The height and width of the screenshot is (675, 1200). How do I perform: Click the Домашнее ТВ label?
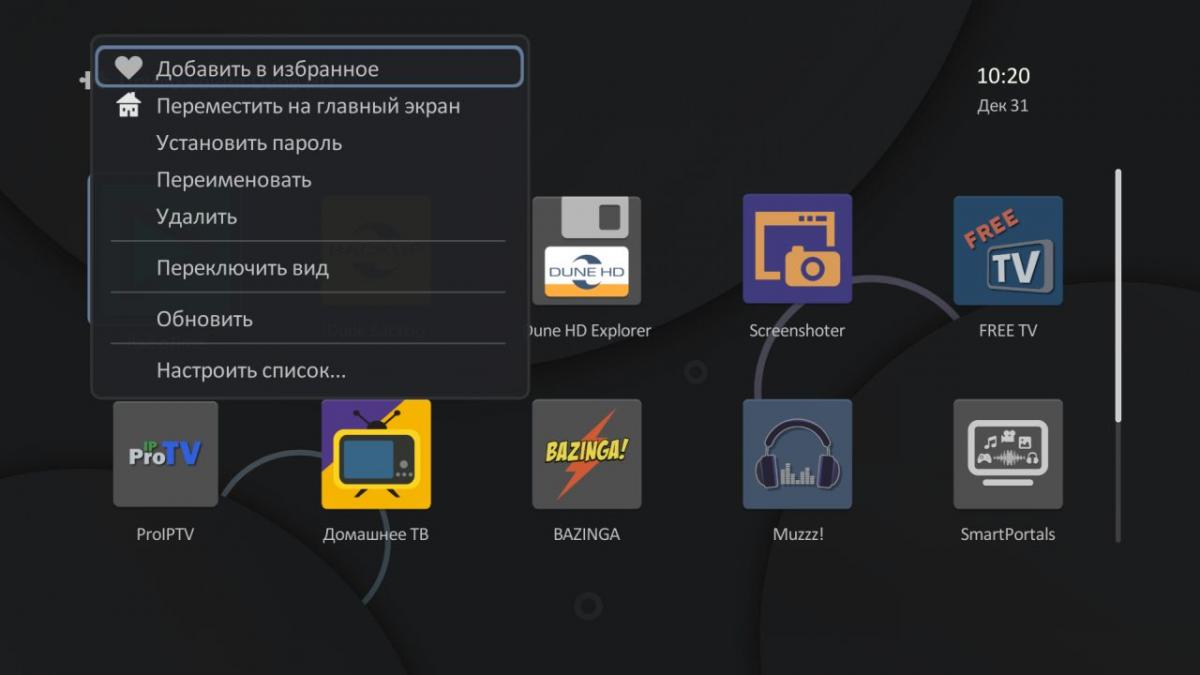[375, 534]
